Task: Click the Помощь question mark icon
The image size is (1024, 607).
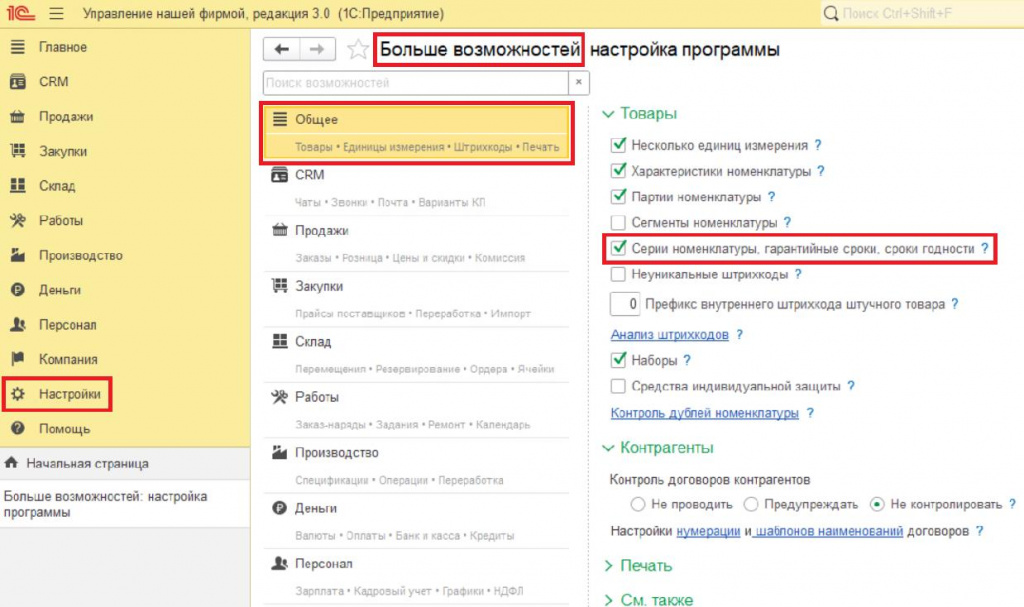Action: pyautogui.click(x=18, y=429)
